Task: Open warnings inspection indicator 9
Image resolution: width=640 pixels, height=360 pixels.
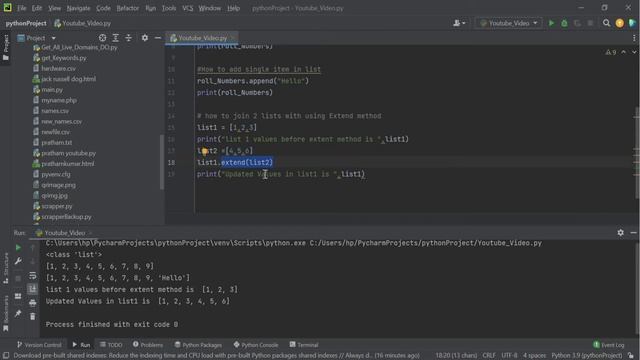Action: pos(611,52)
